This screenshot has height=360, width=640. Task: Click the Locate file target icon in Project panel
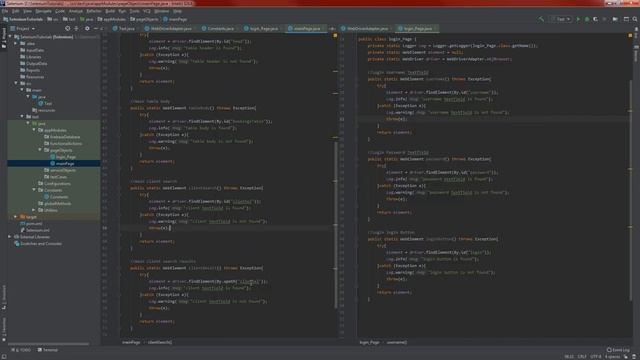click(67, 29)
